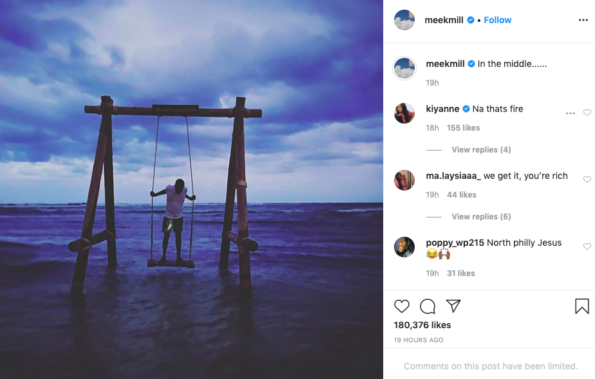
Task: View the 180,376 likes list
Action: [422, 325]
